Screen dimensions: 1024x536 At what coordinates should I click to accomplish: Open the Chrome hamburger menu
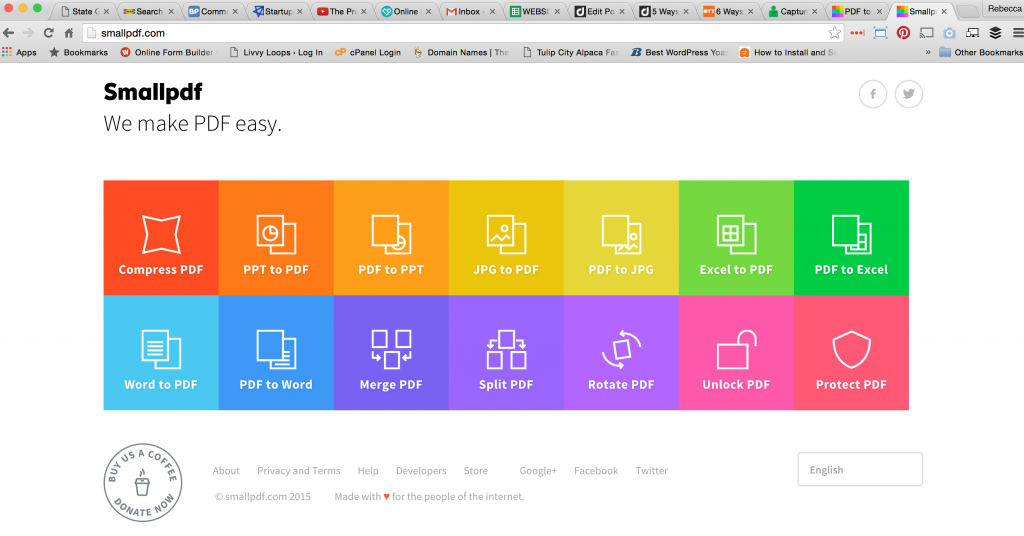(1018, 33)
